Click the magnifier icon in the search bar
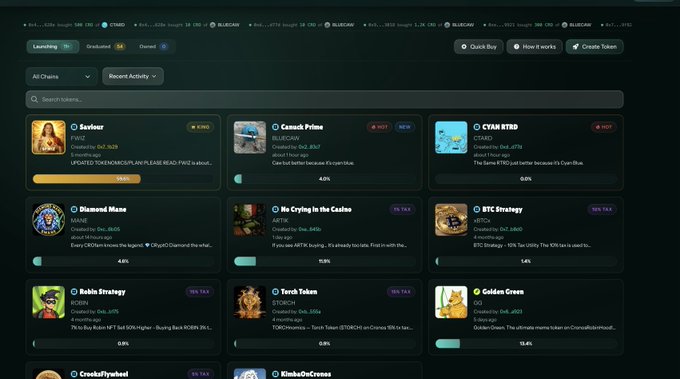Screen dimensions: 680x379 (34, 99)
